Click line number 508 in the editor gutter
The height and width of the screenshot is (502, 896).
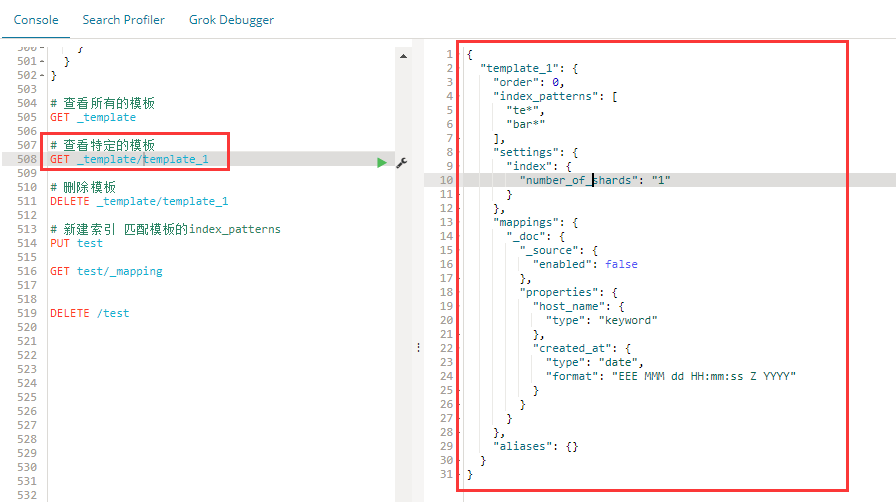(27, 159)
